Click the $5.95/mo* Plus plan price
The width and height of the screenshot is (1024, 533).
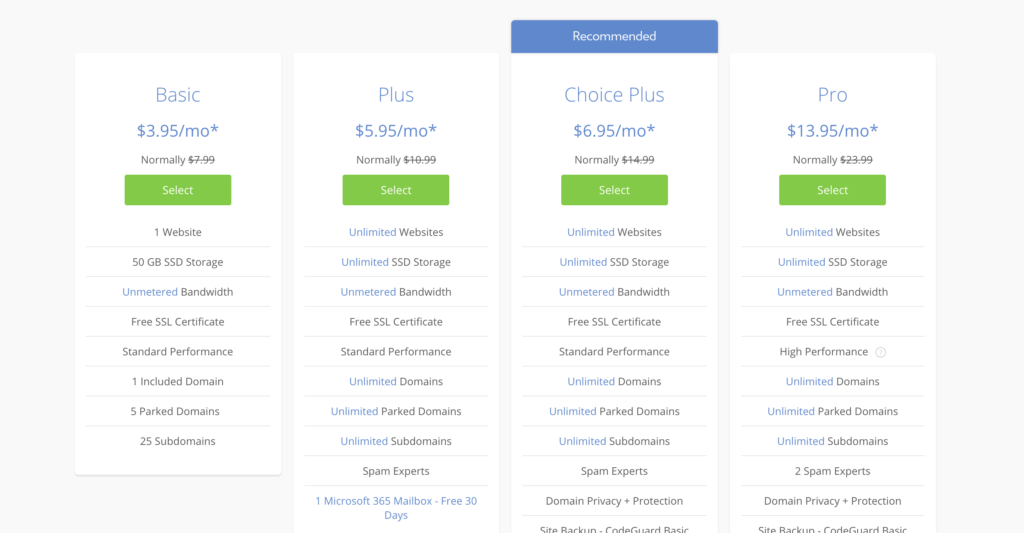395,130
